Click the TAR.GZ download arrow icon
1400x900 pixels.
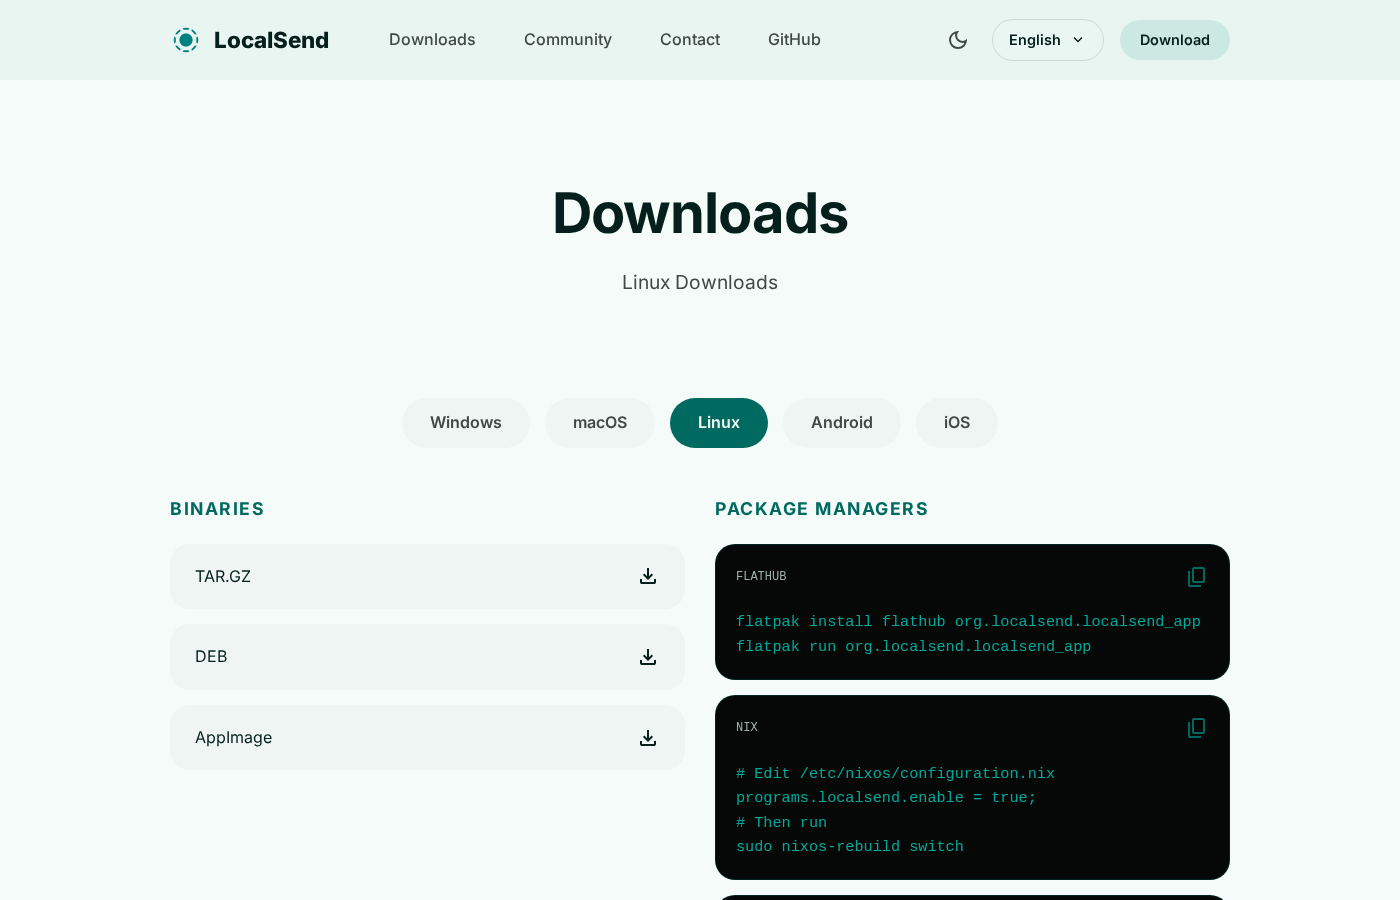click(x=648, y=576)
